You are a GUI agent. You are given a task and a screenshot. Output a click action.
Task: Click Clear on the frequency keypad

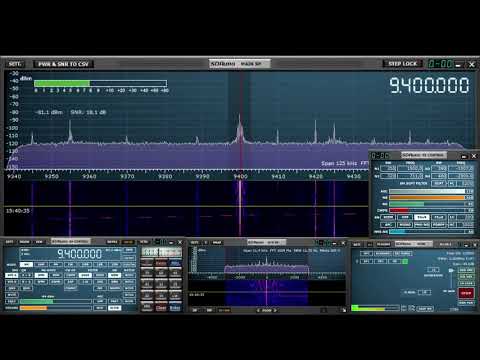tap(161, 308)
